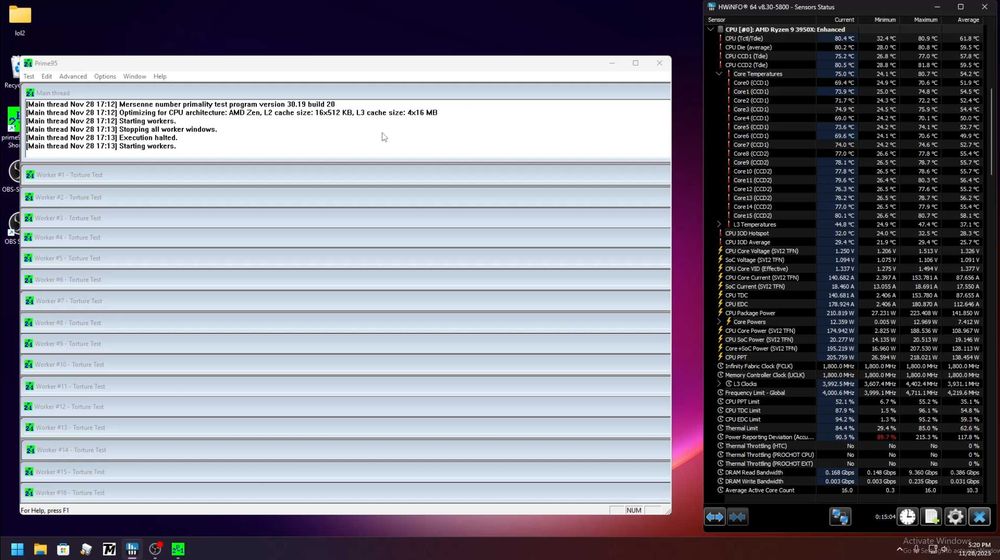Viewport: 1000px width, 560px height.
Task: Click Worker #12 Torture Test icon
Action: click(x=29, y=406)
